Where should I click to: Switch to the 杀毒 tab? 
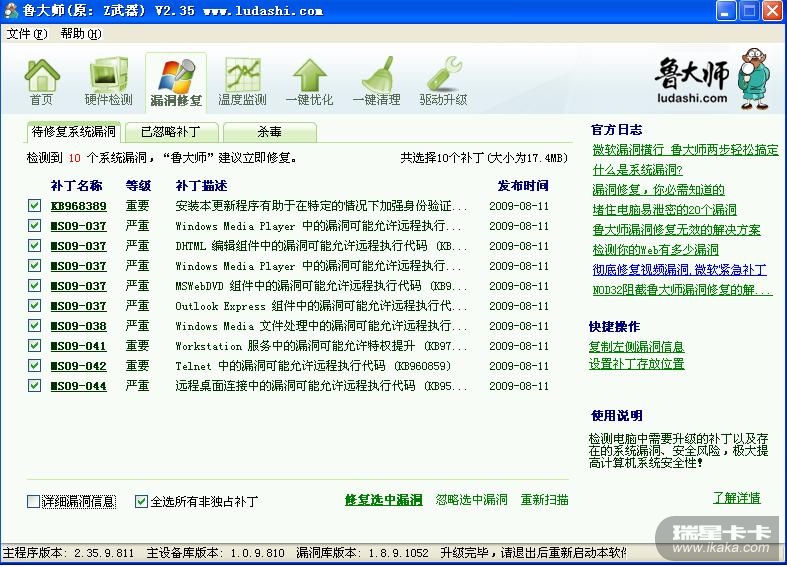click(270, 132)
